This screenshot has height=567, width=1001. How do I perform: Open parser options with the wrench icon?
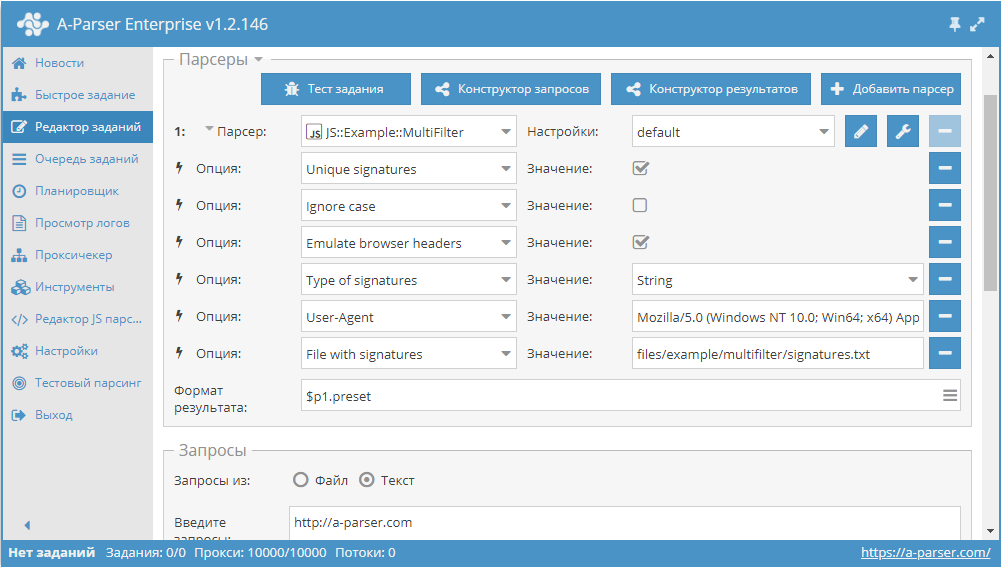903,132
